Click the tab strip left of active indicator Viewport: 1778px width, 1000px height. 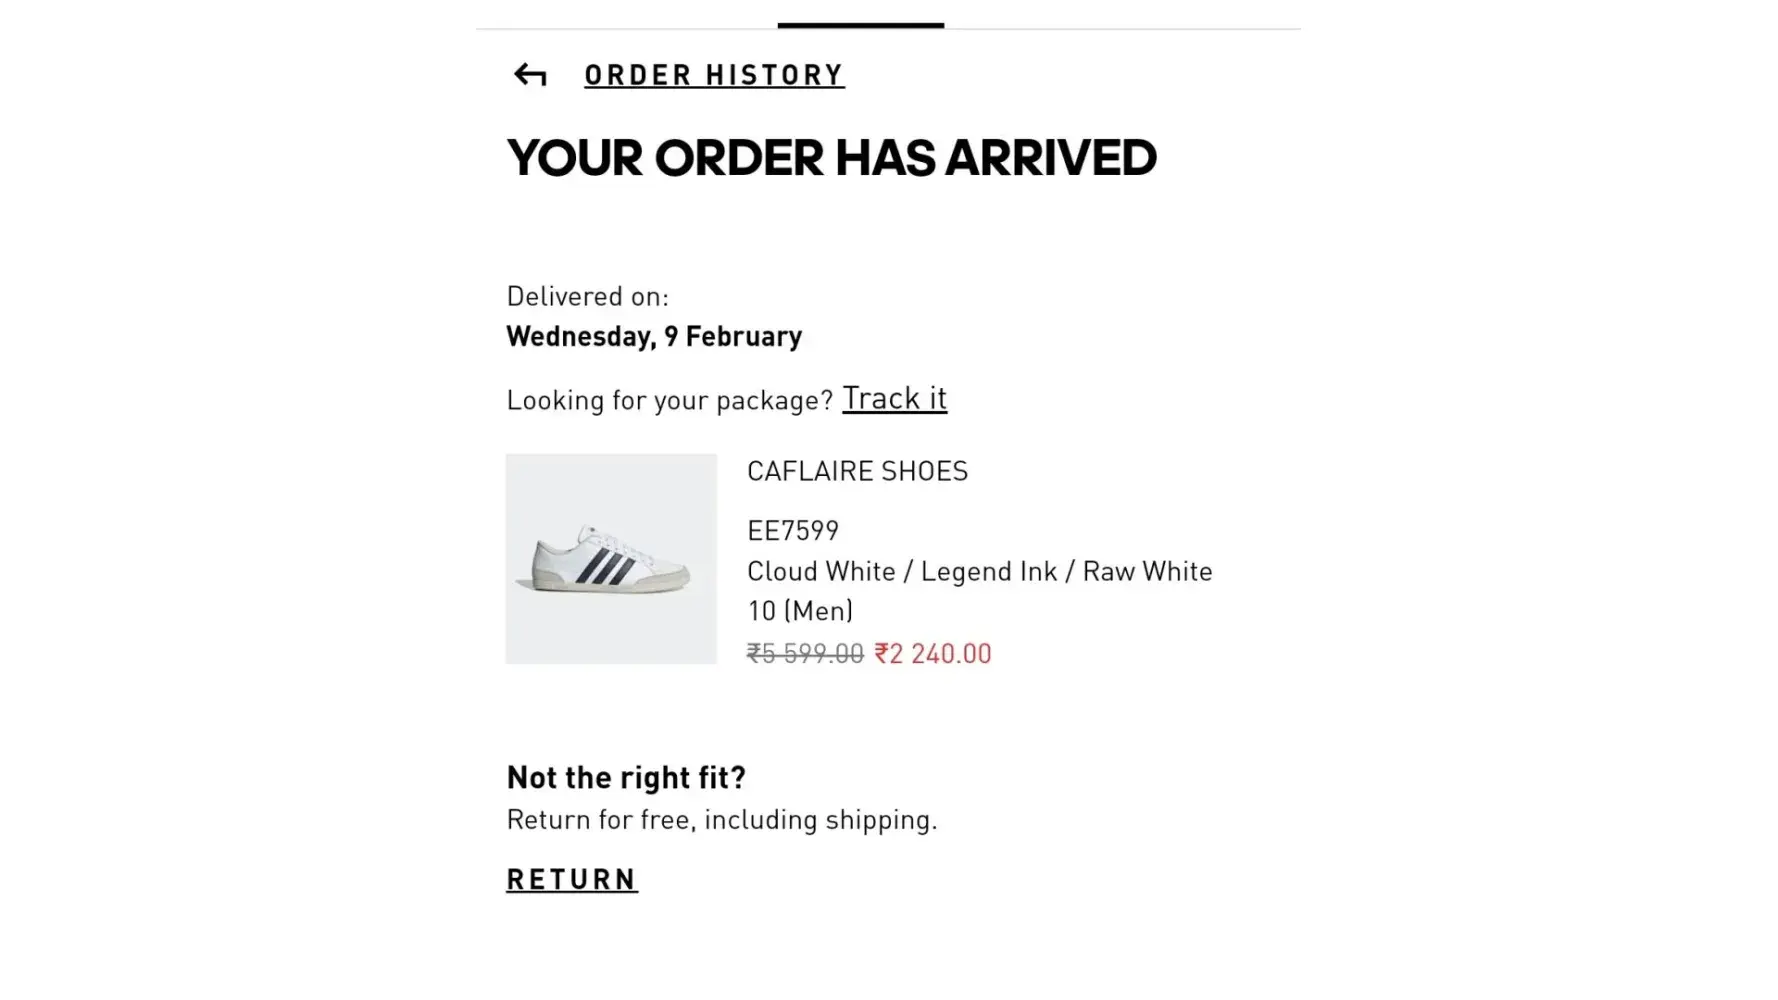pos(626,27)
